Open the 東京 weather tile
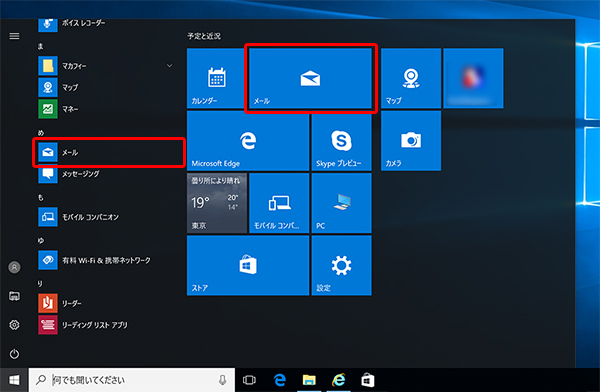This screenshot has height=392, width=600. tap(217, 203)
